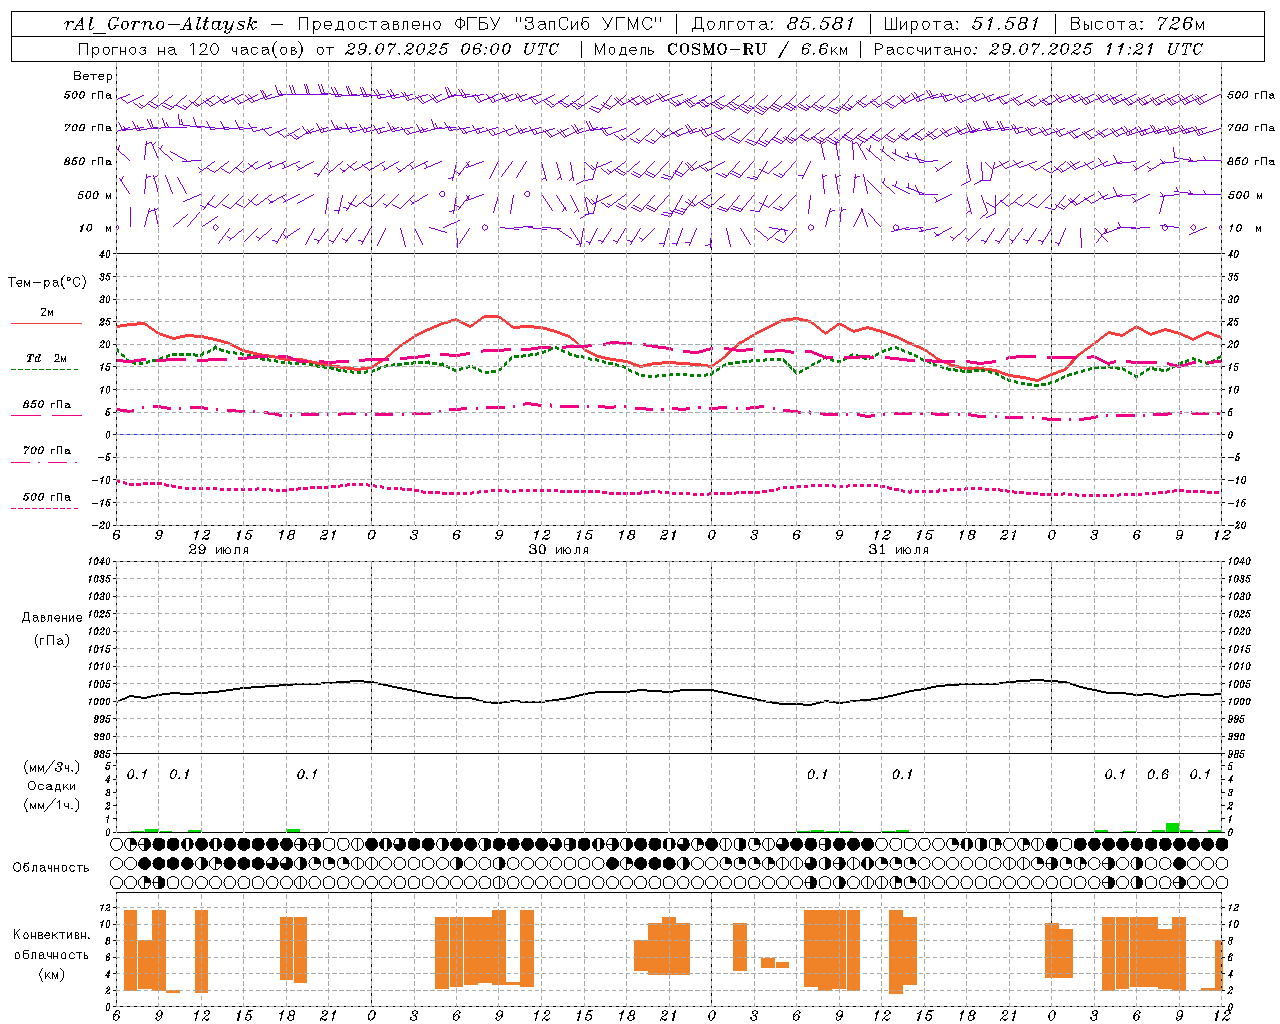Click the station title rAl_Gorno-Altaysk
The width and height of the screenshot is (1280, 1024).
160,24
